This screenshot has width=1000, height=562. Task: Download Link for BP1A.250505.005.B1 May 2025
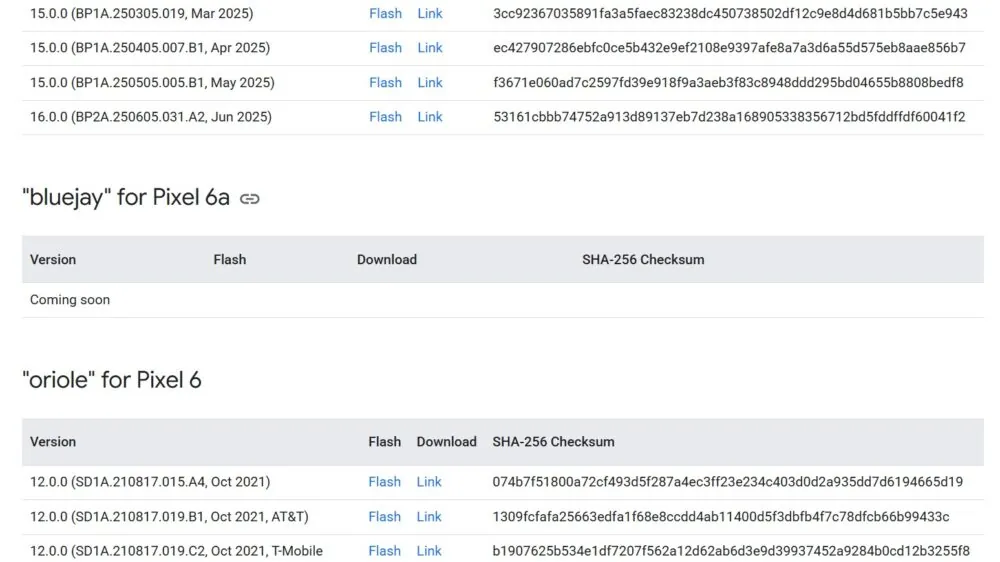[430, 82]
